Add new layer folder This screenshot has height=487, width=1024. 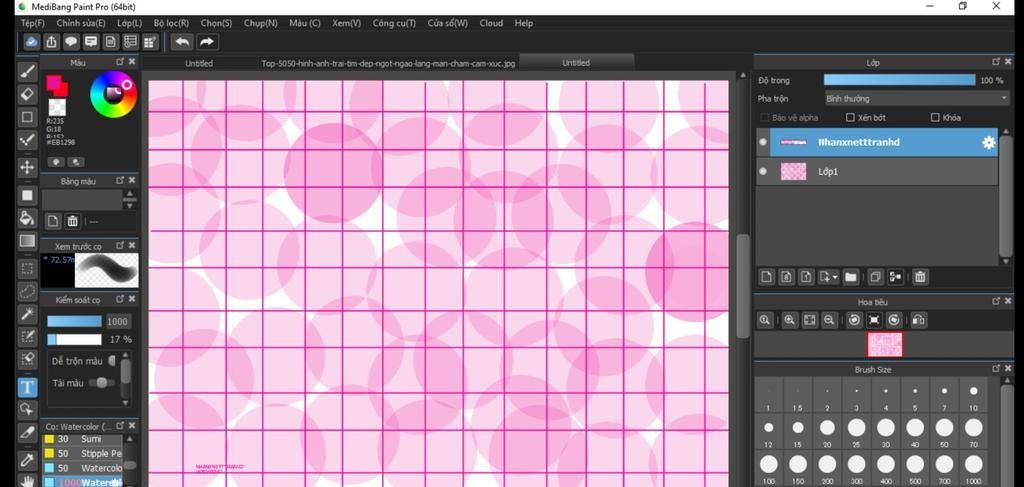click(850, 277)
